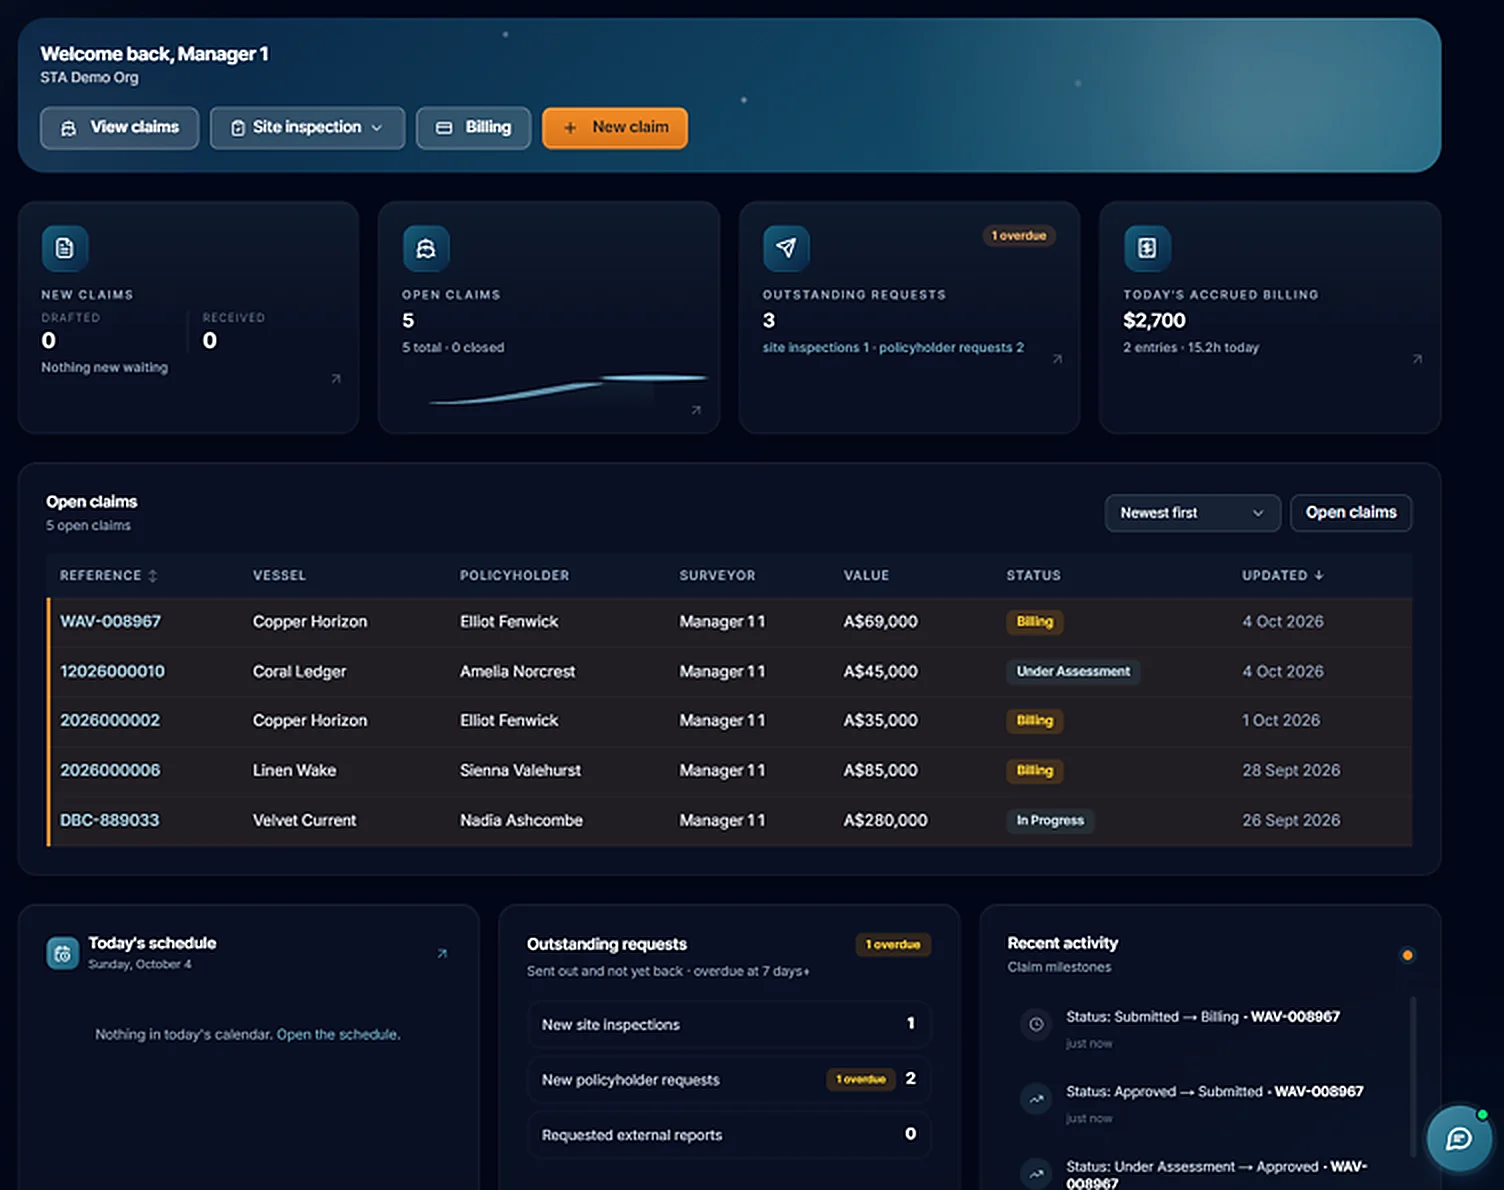Click the New Claims document icon
The image size is (1504, 1190).
[65, 248]
